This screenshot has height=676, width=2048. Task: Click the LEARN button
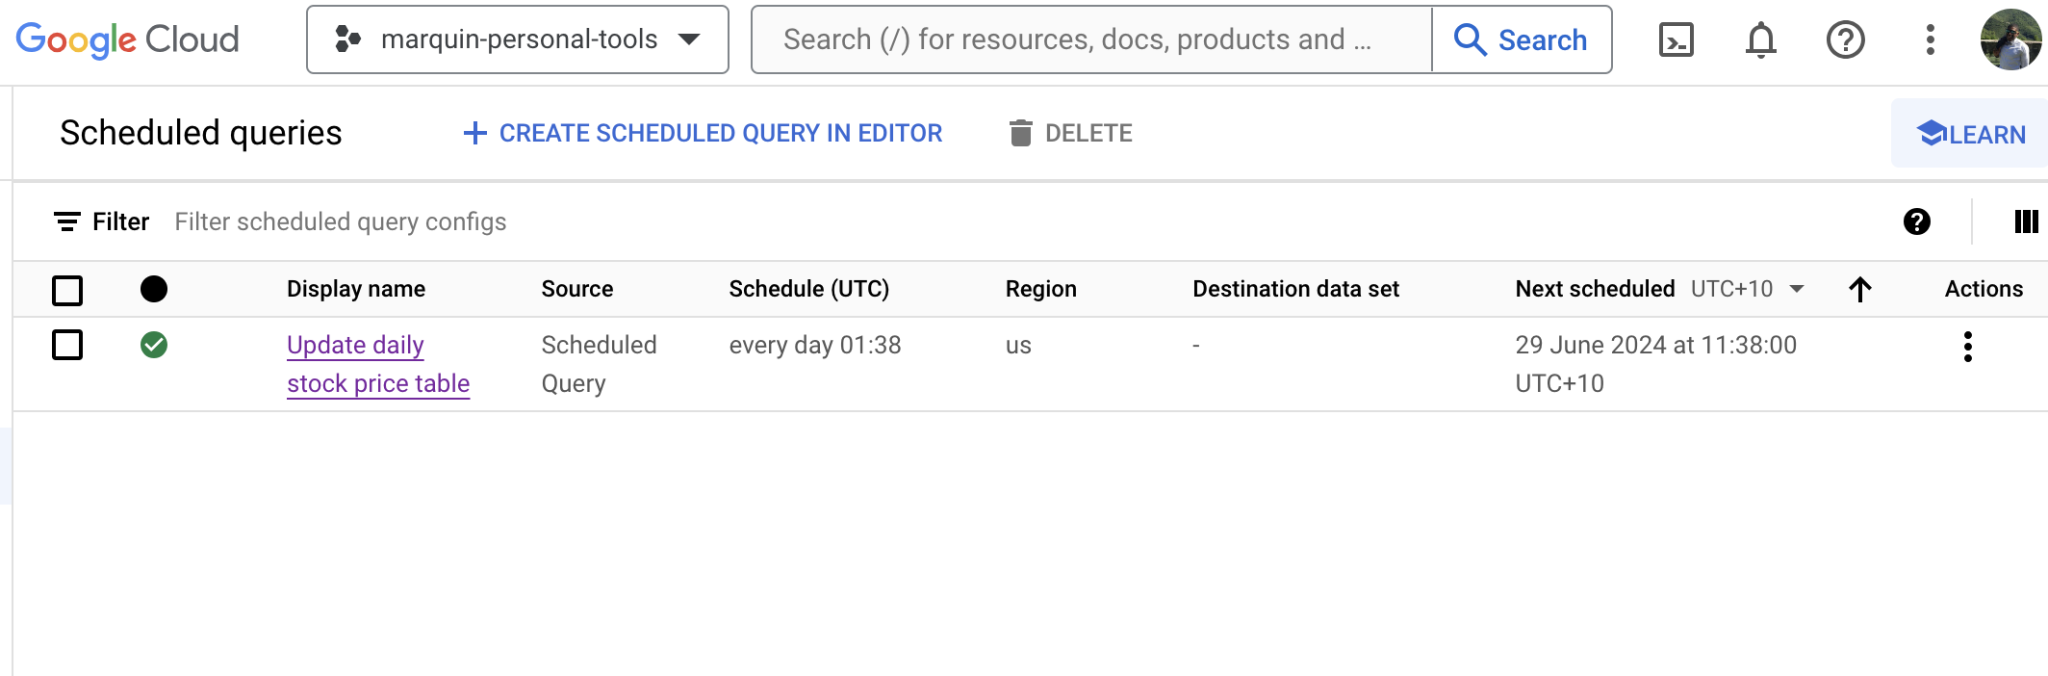coord(1968,133)
